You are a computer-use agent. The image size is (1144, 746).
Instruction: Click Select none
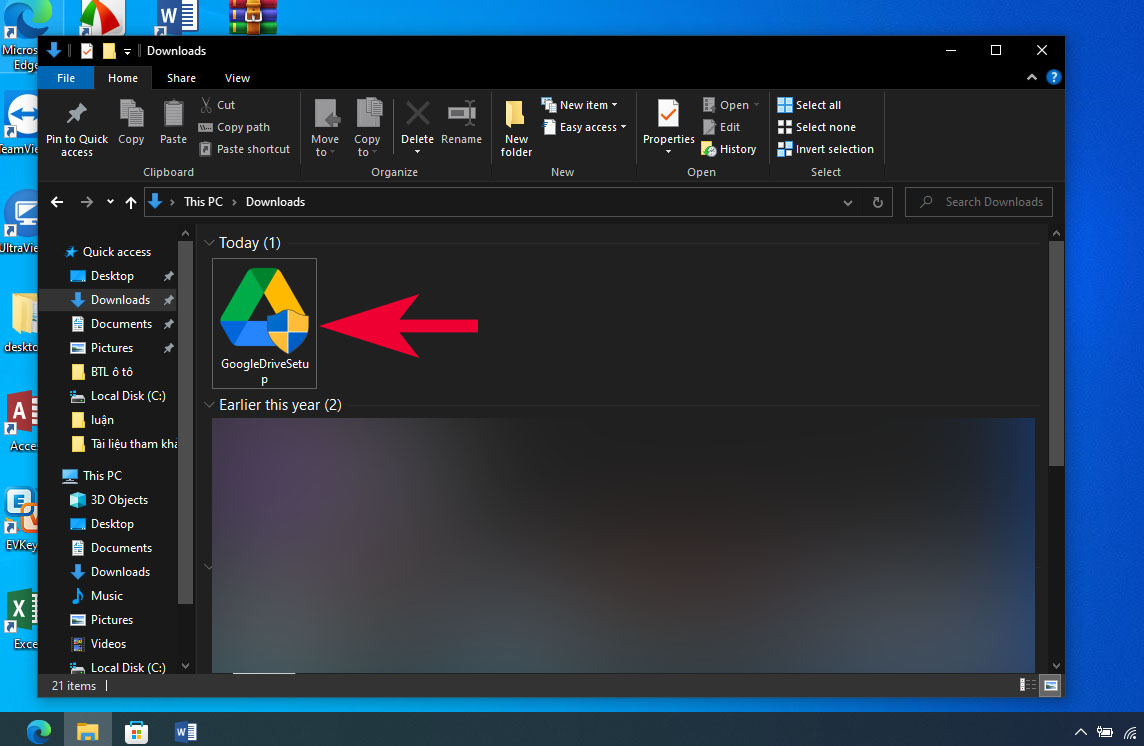(x=816, y=127)
